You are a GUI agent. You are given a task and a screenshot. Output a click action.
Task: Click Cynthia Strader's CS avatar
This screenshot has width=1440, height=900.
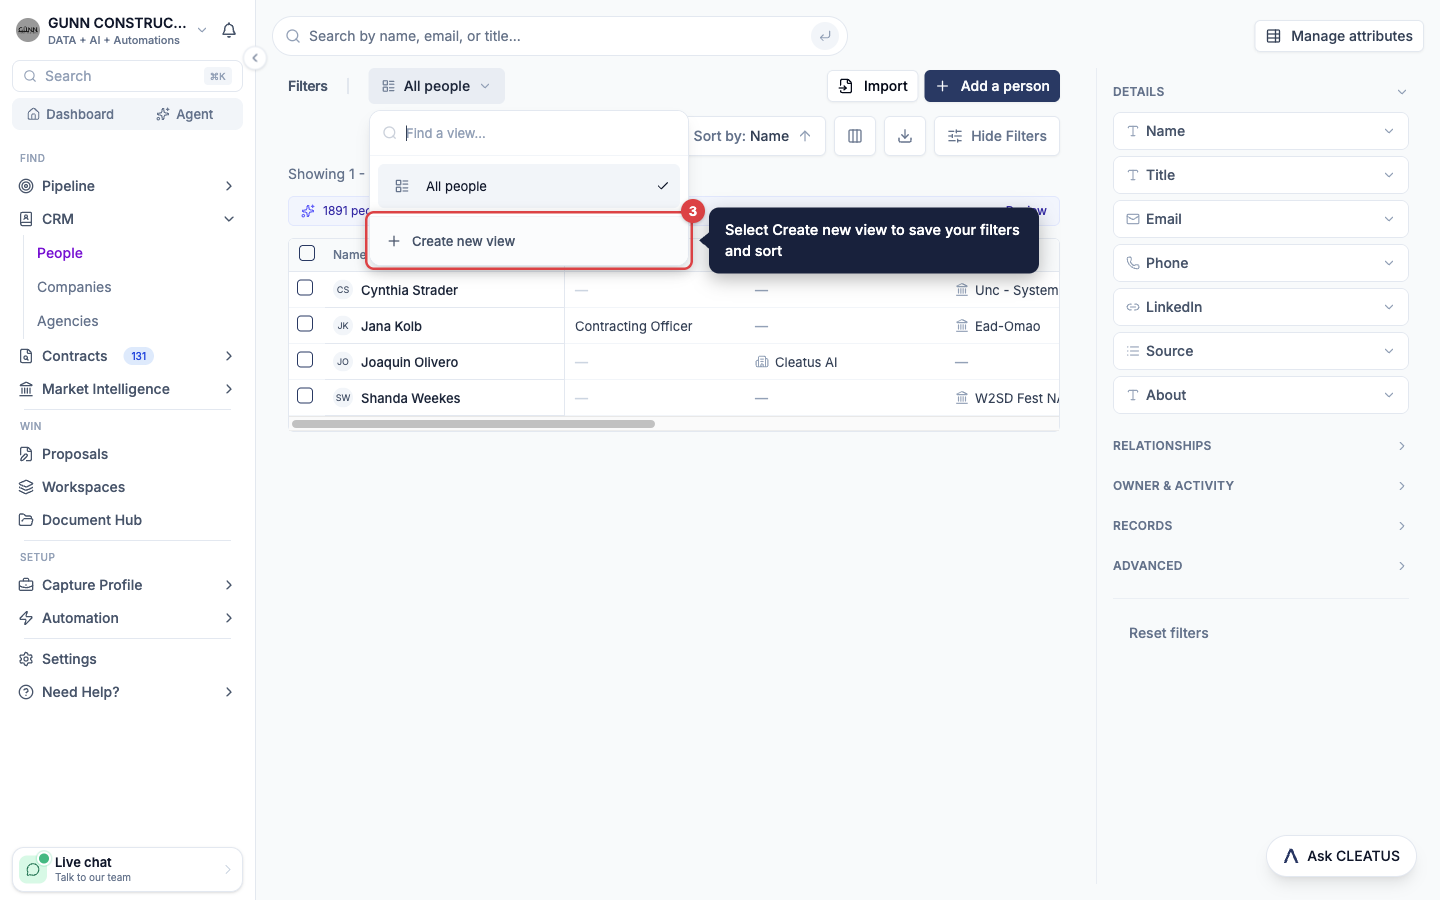click(x=343, y=290)
